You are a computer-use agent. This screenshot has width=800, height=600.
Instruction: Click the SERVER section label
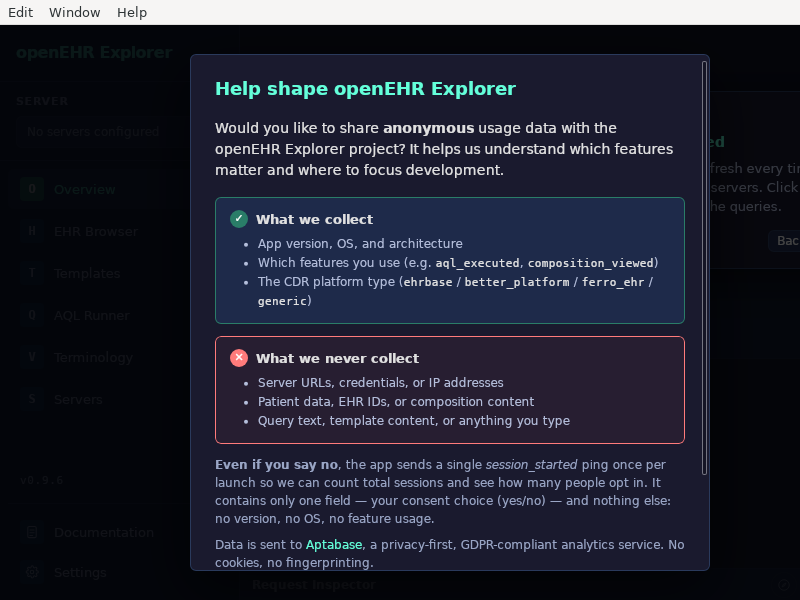click(x=42, y=101)
